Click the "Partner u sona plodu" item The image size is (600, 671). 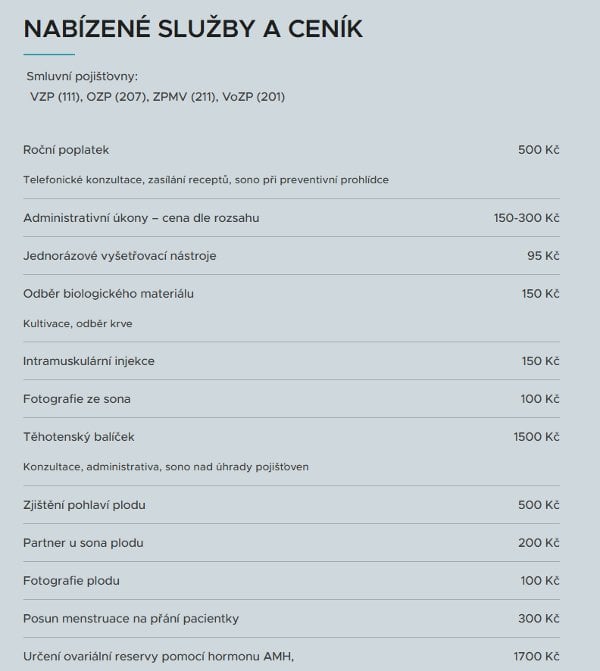(83, 543)
